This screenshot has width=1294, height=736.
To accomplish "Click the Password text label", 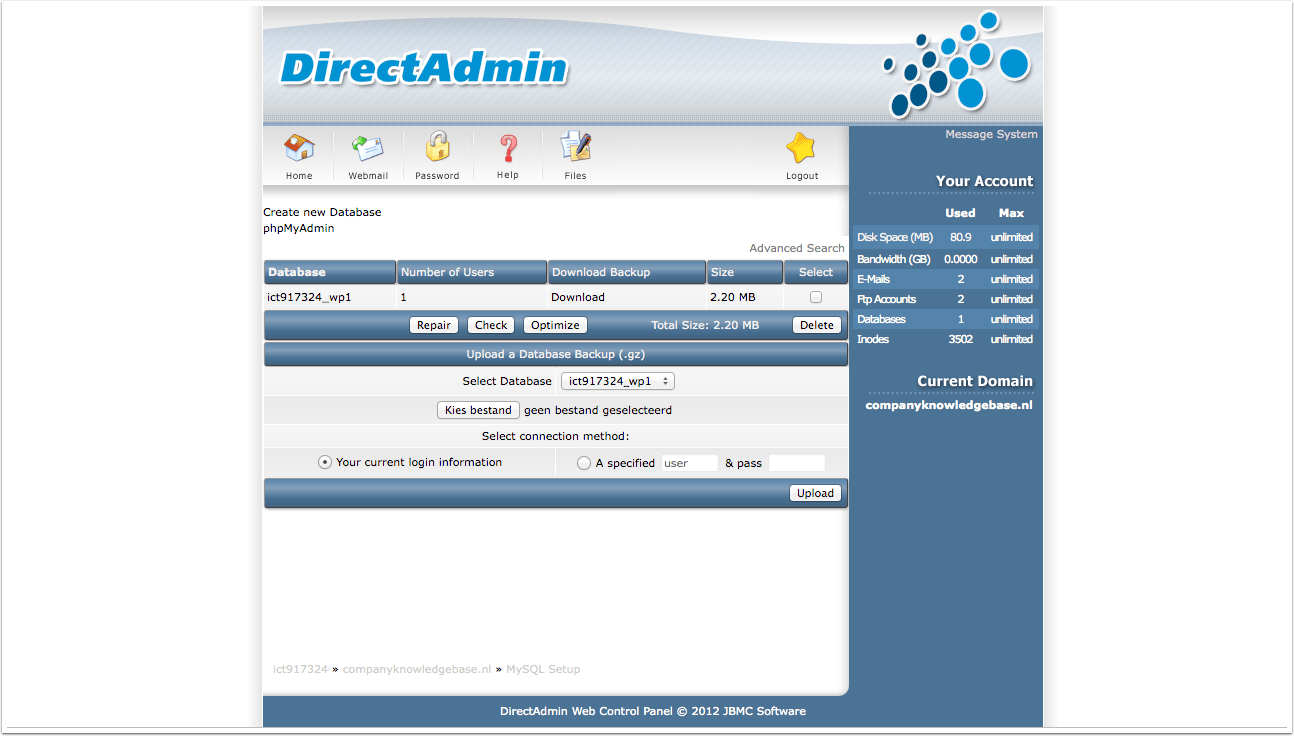I will pos(437,176).
